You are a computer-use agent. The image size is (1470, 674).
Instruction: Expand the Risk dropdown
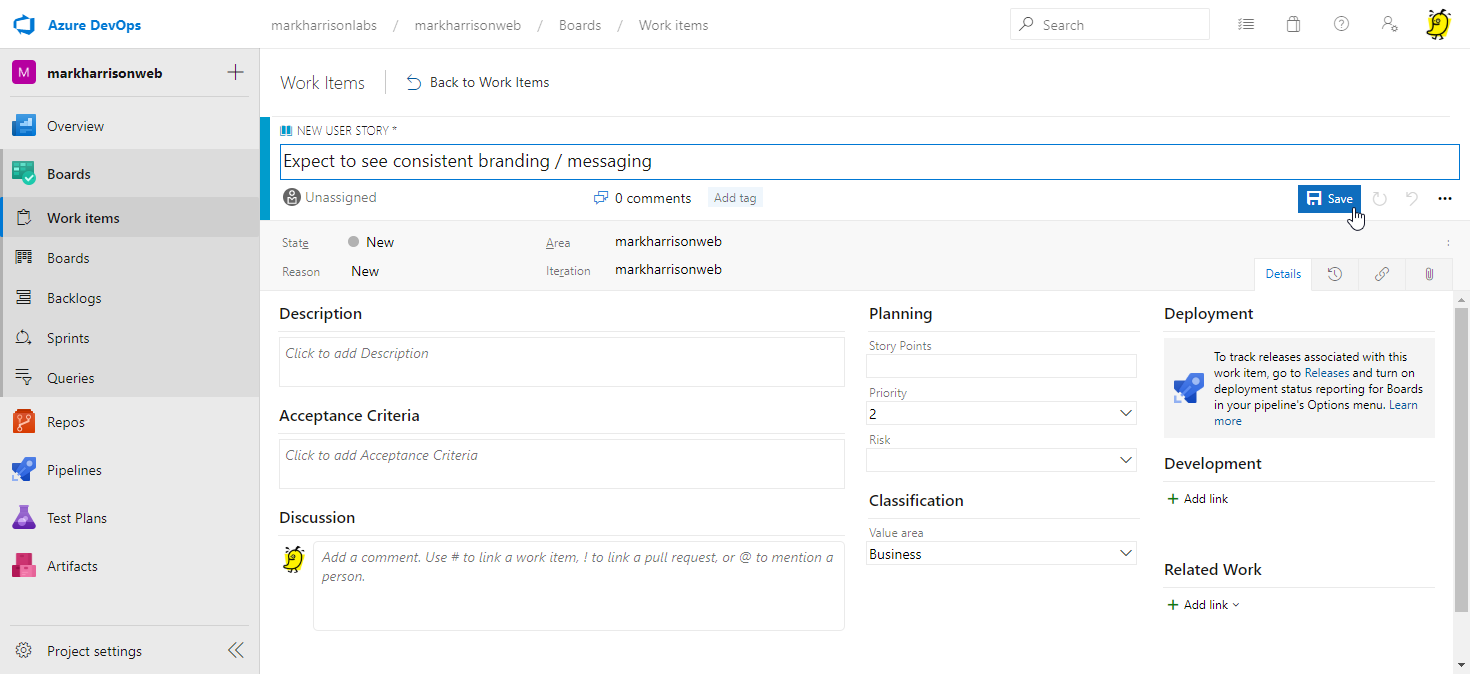click(1126, 460)
